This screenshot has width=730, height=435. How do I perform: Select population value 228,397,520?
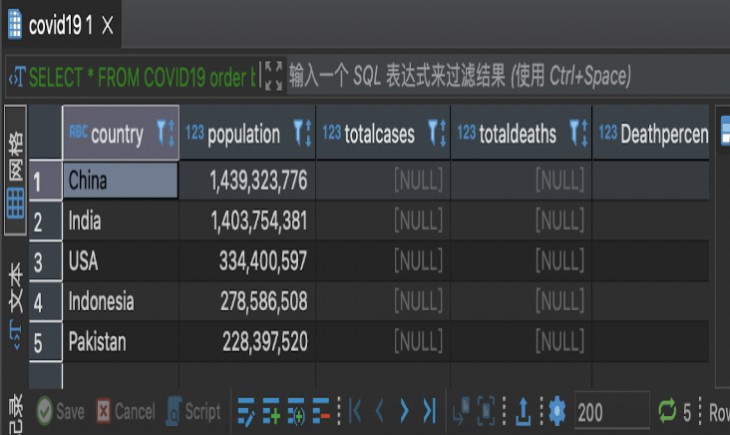point(248,342)
